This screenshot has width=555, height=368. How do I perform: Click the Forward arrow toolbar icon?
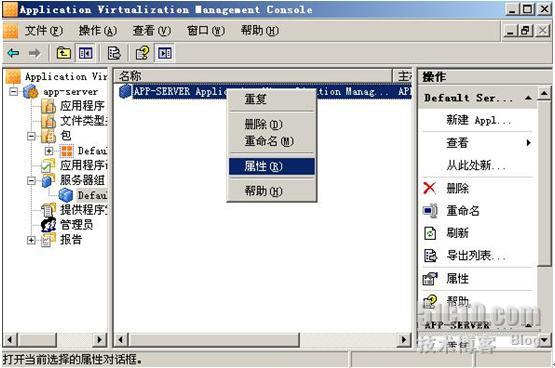point(34,53)
